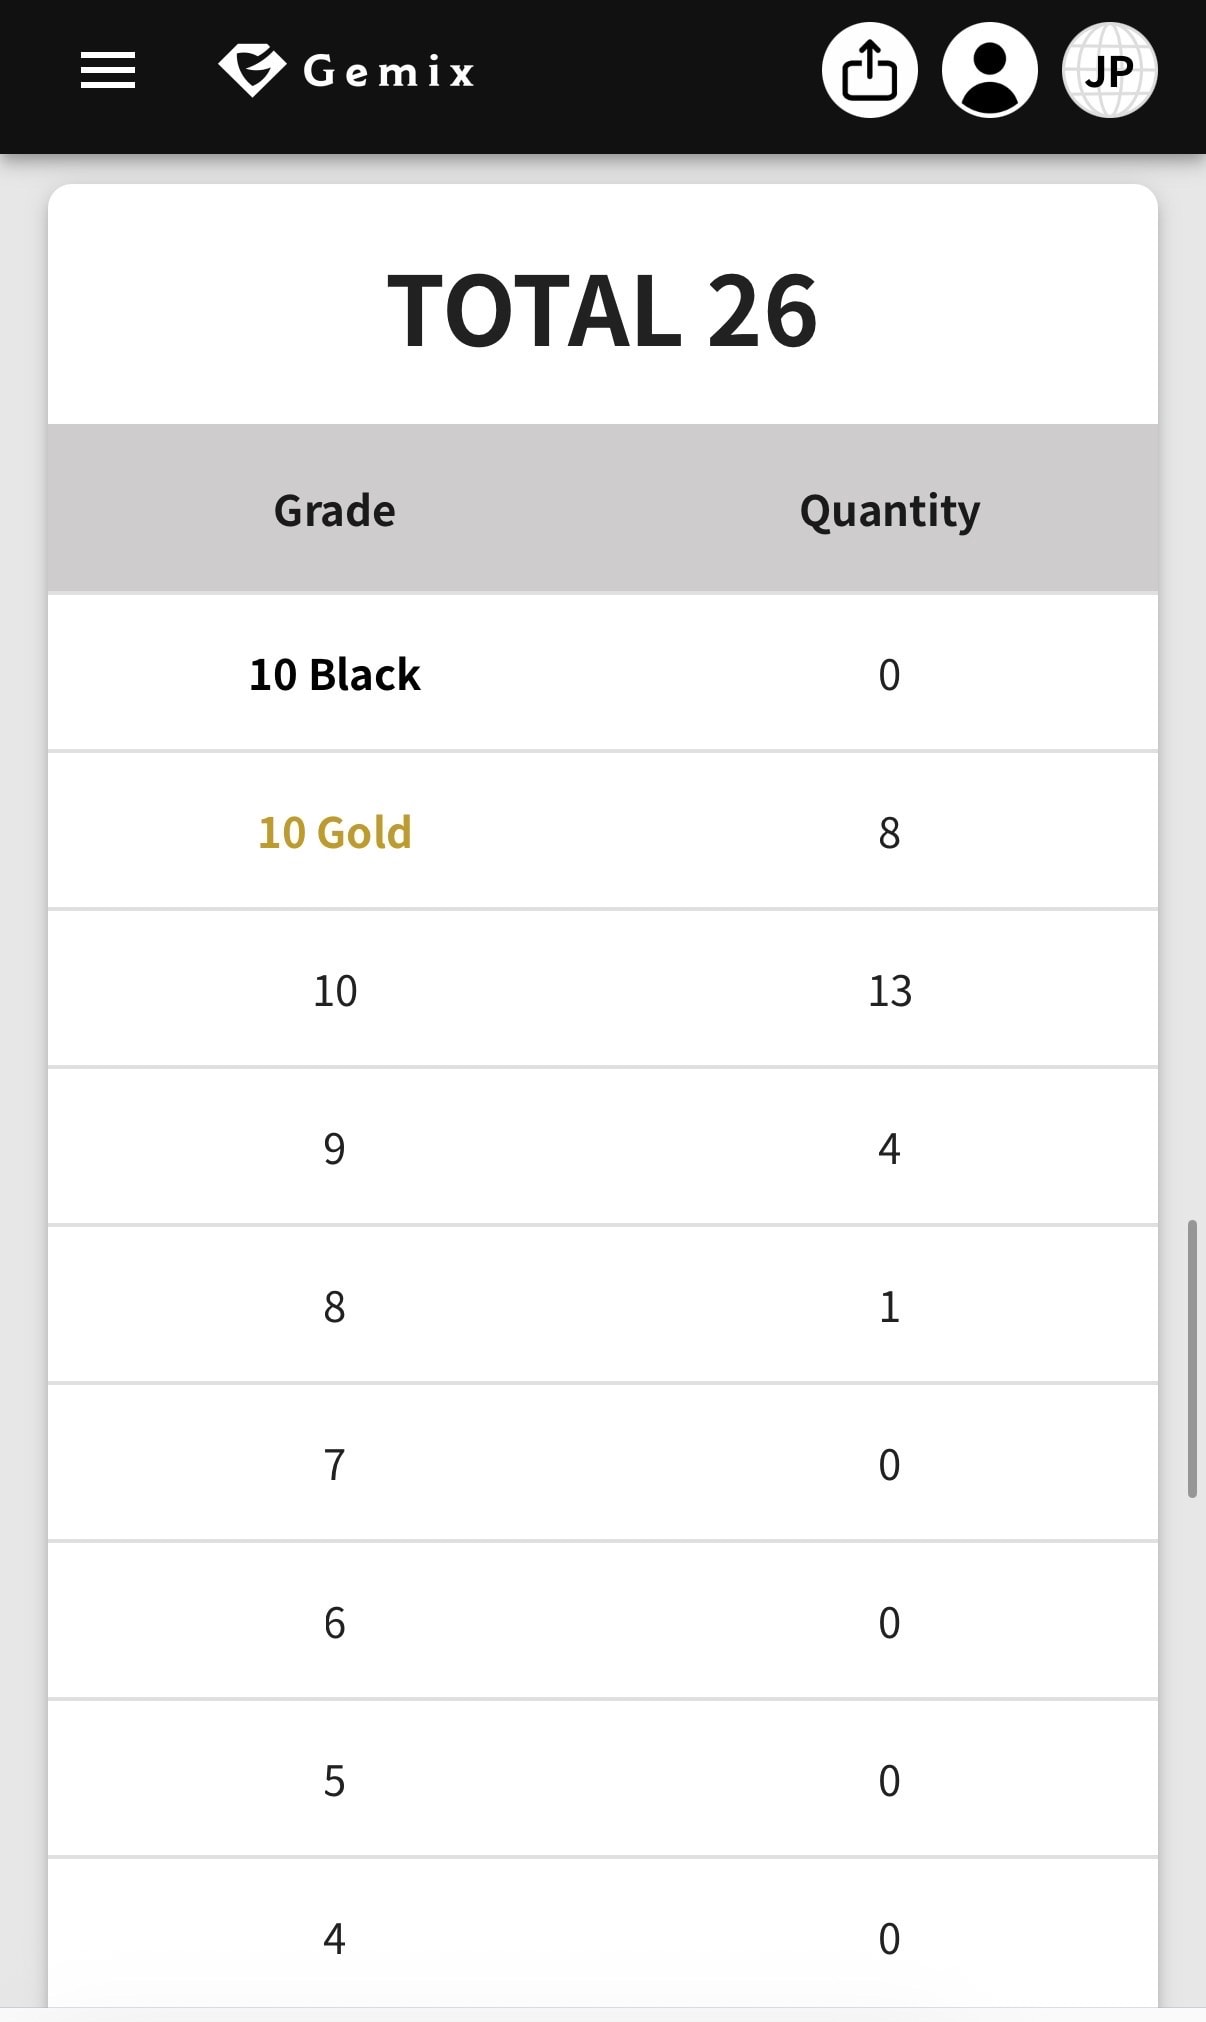The width and height of the screenshot is (1206, 2022).
Task: Select the grade 5 row
Action: tap(603, 1779)
